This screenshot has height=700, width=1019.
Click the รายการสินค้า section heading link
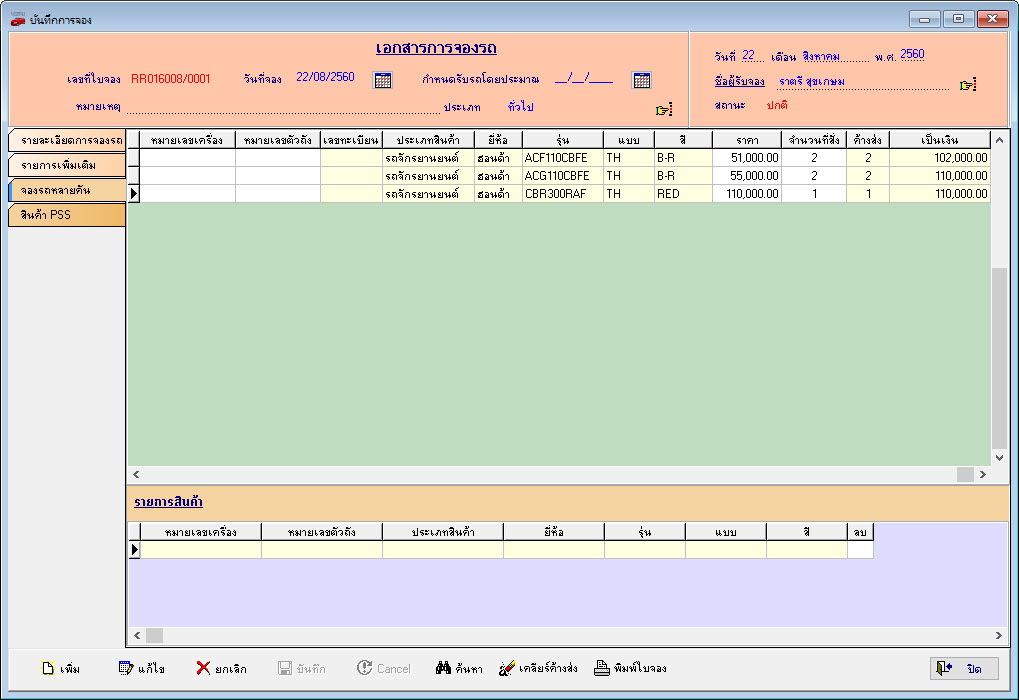click(x=168, y=502)
